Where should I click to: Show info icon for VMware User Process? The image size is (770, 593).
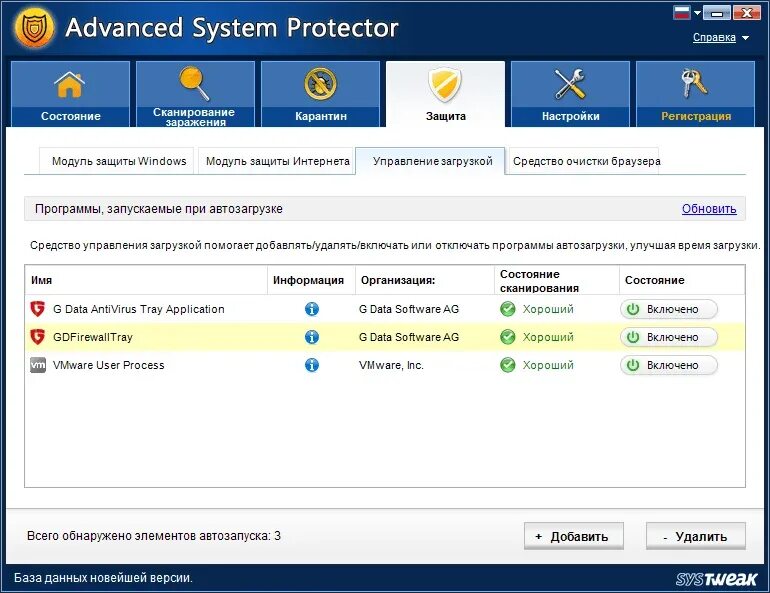[312, 365]
